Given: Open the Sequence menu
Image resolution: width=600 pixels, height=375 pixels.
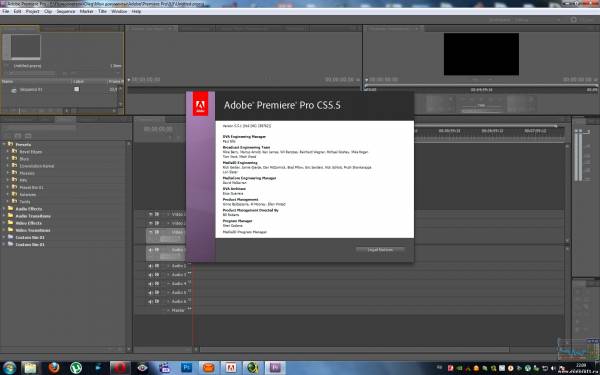Looking at the screenshot, I should (66, 11).
